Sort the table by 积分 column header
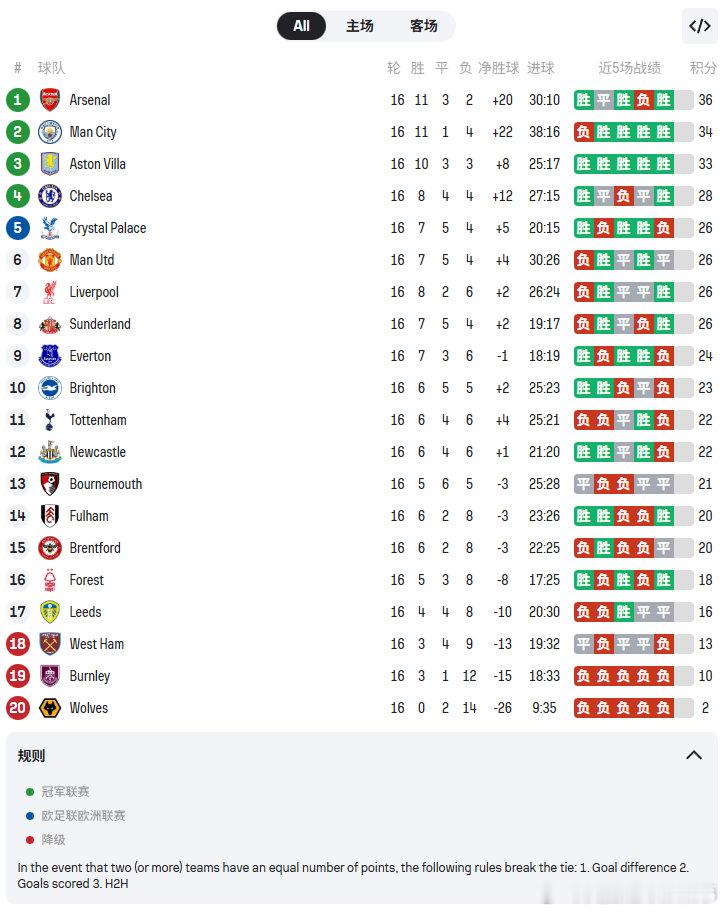 (703, 68)
